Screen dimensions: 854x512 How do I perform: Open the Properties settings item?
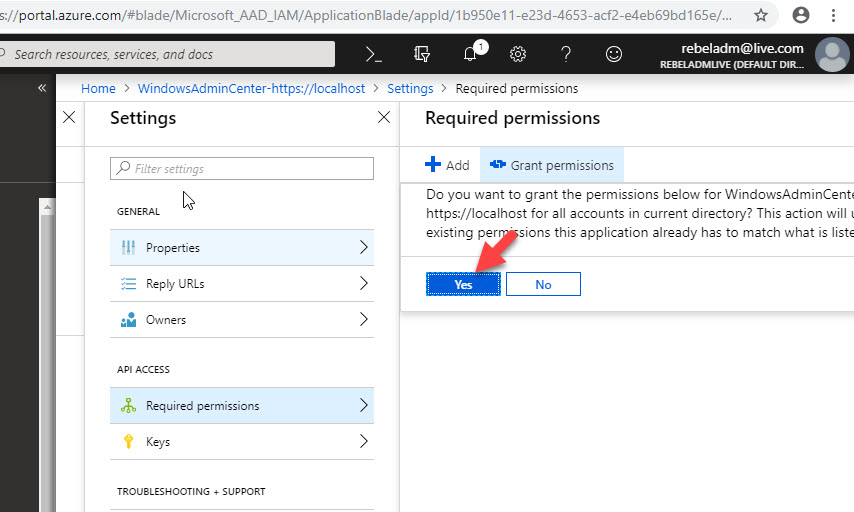pyautogui.click(x=242, y=248)
